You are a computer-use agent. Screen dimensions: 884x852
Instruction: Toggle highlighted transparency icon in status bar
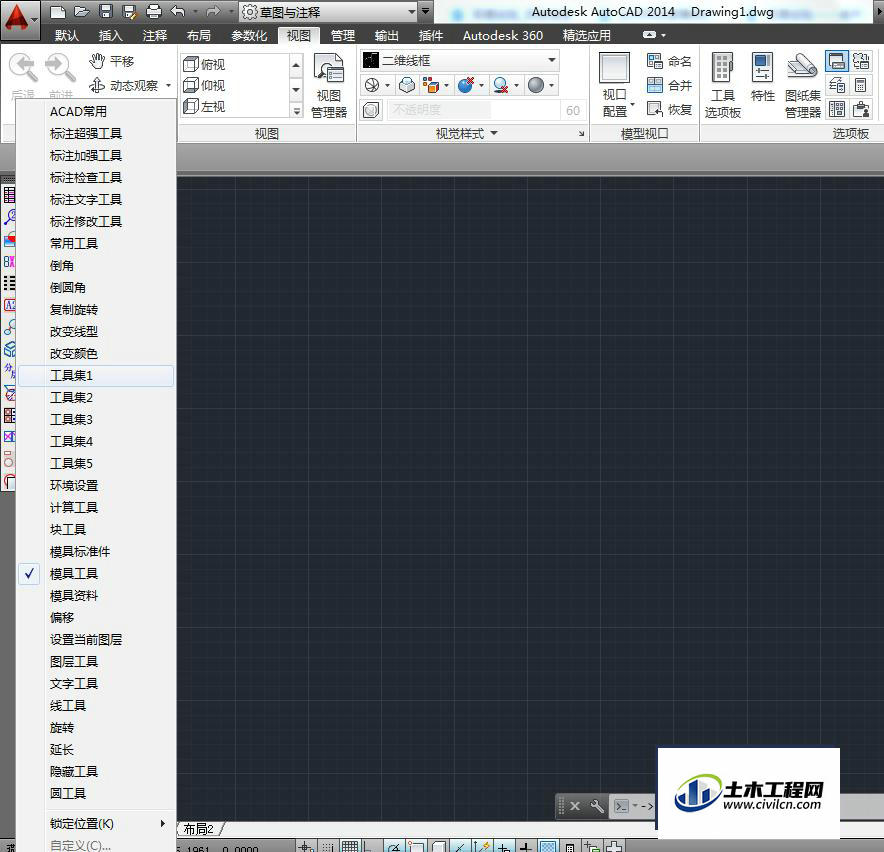[x=547, y=847]
